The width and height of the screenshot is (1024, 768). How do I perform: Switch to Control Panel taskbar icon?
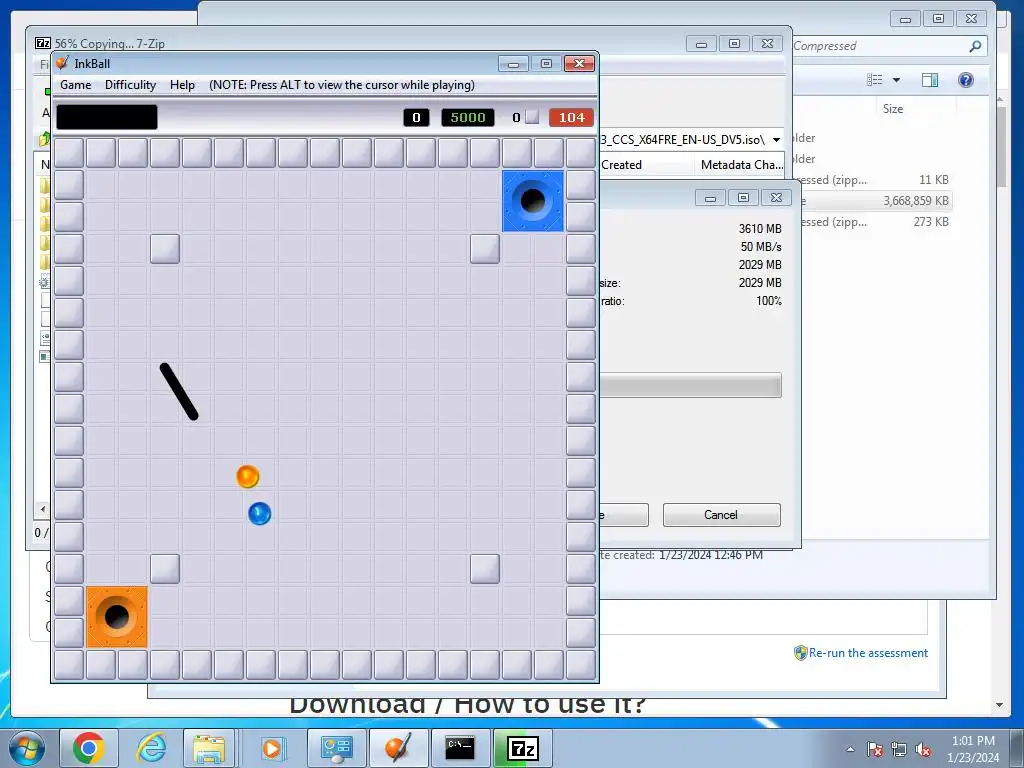click(x=337, y=748)
